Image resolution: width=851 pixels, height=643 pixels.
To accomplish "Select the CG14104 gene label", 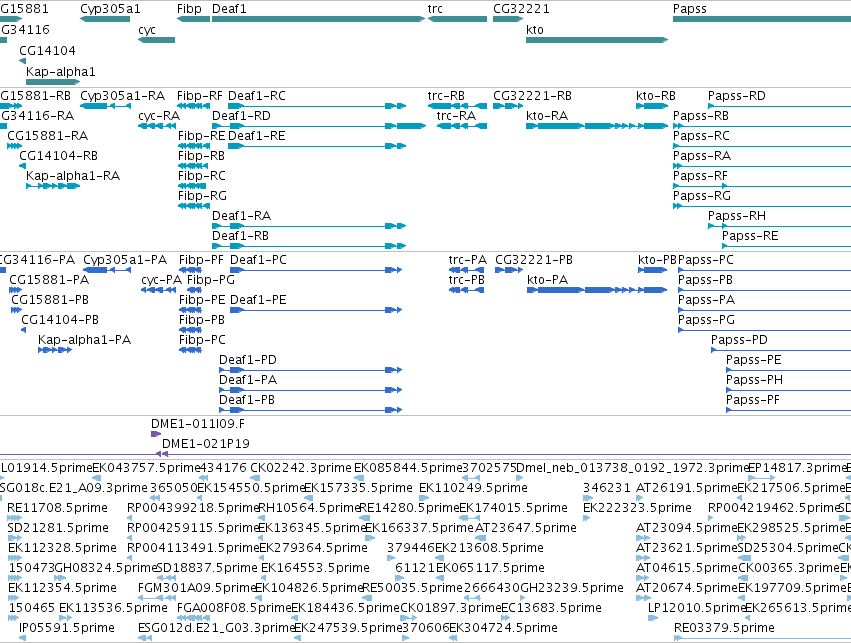I will (x=47, y=50).
